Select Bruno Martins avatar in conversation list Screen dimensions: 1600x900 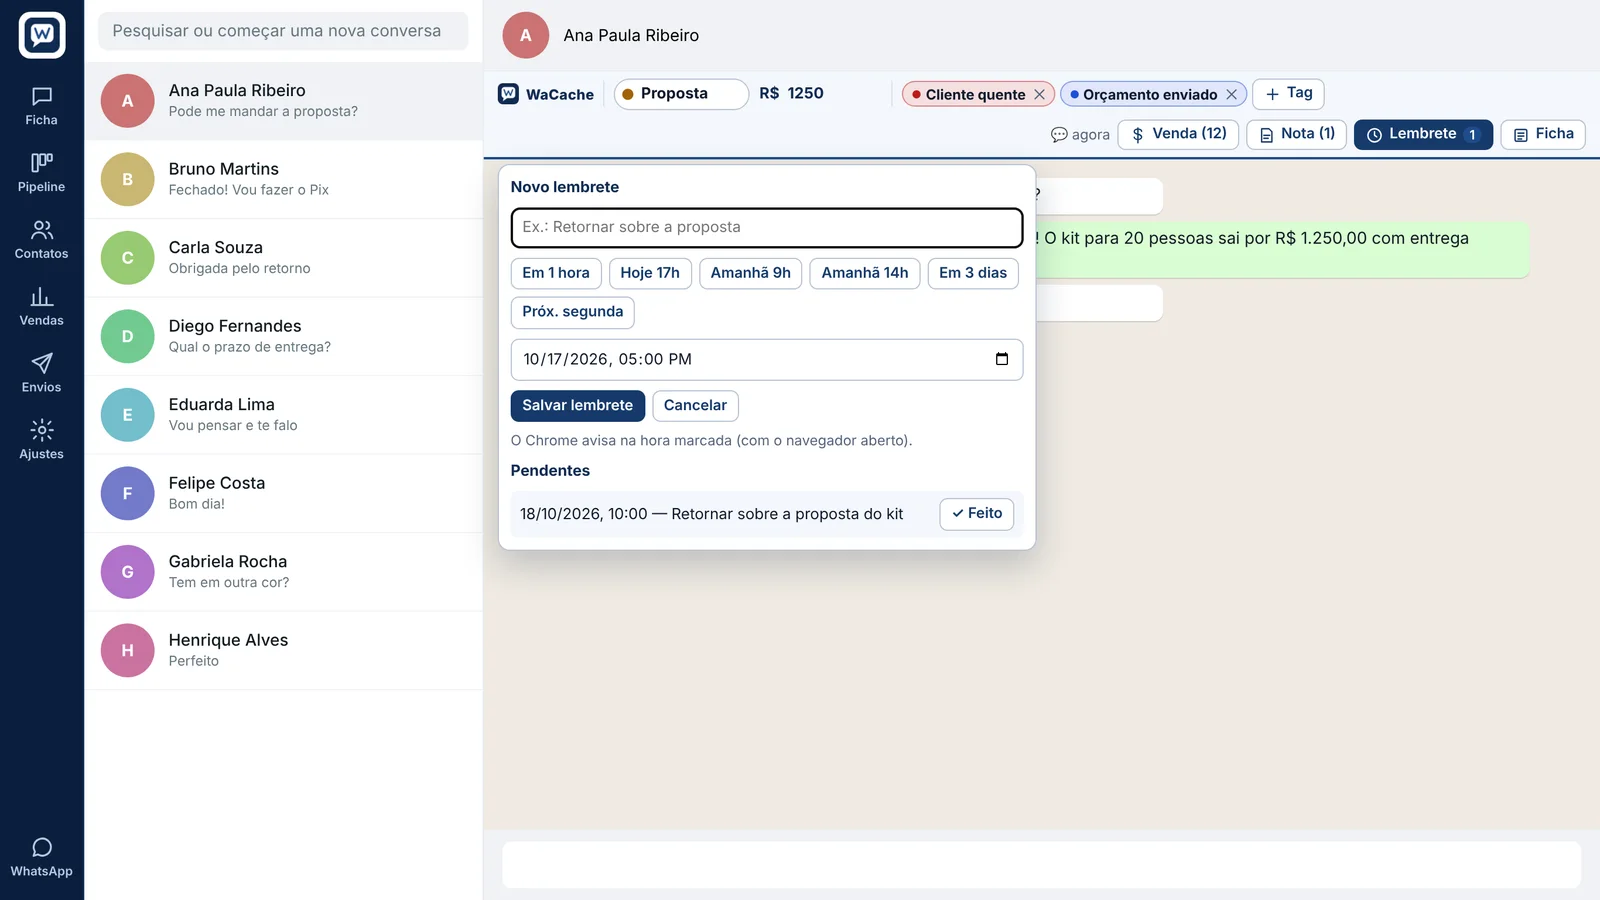(x=127, y=179)
